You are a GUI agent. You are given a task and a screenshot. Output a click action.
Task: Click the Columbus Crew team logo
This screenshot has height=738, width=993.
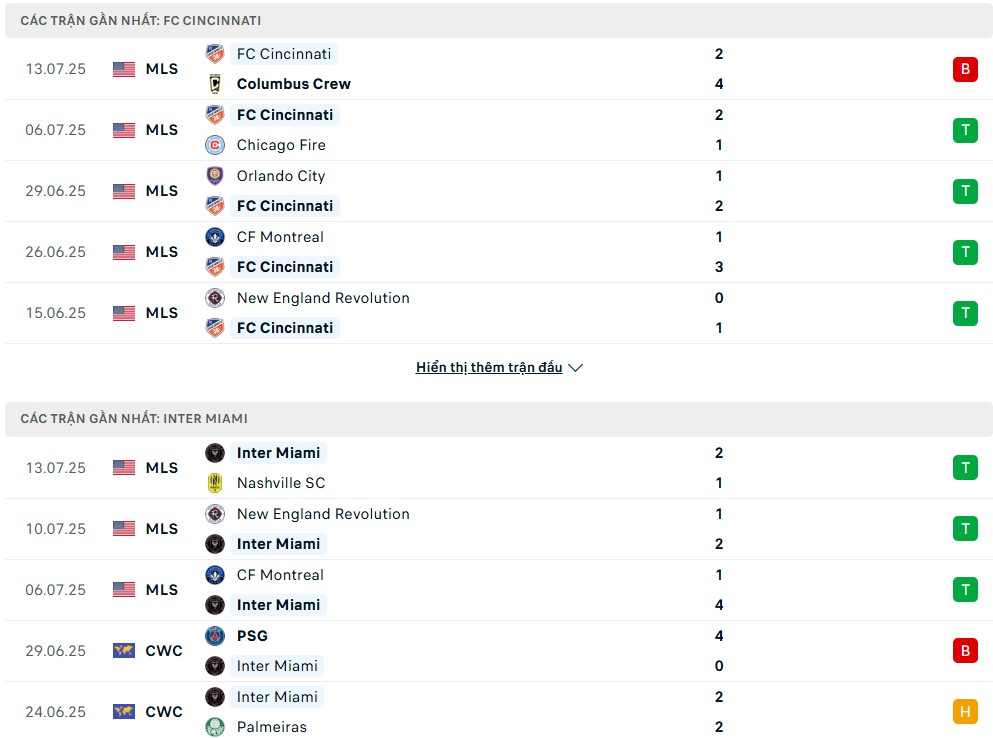pyautogui.click(x=215, y=84)
